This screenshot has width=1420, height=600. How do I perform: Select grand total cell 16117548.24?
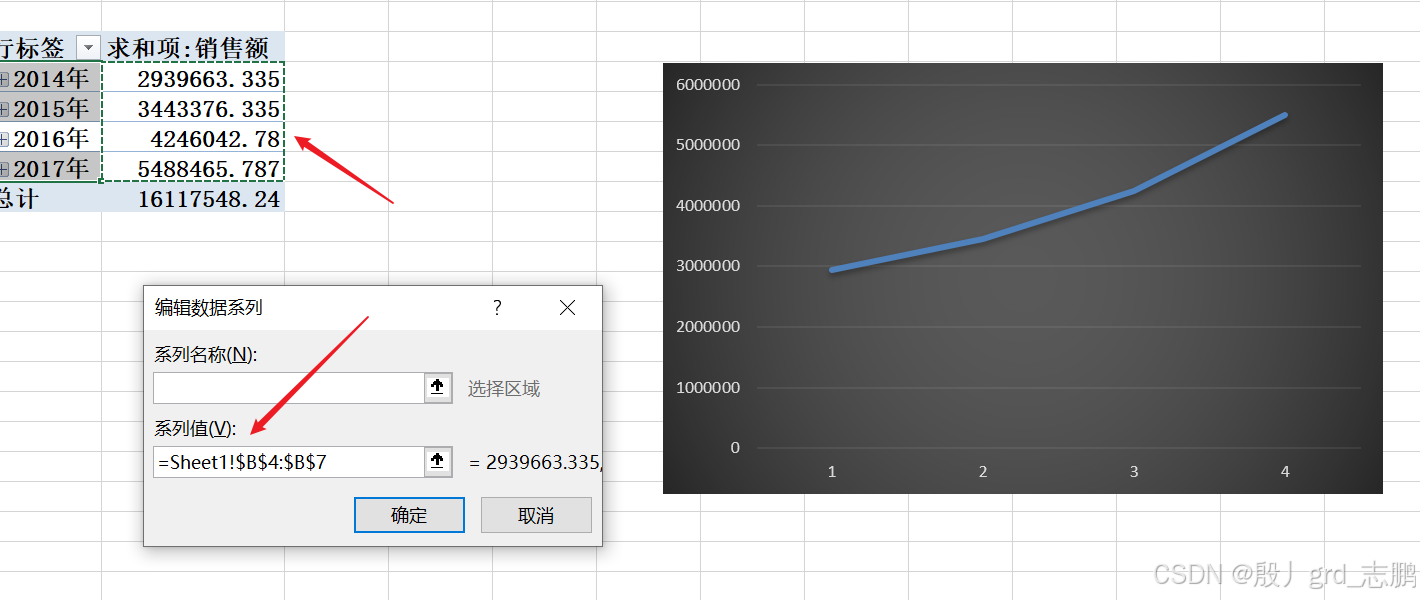(193, 198)
